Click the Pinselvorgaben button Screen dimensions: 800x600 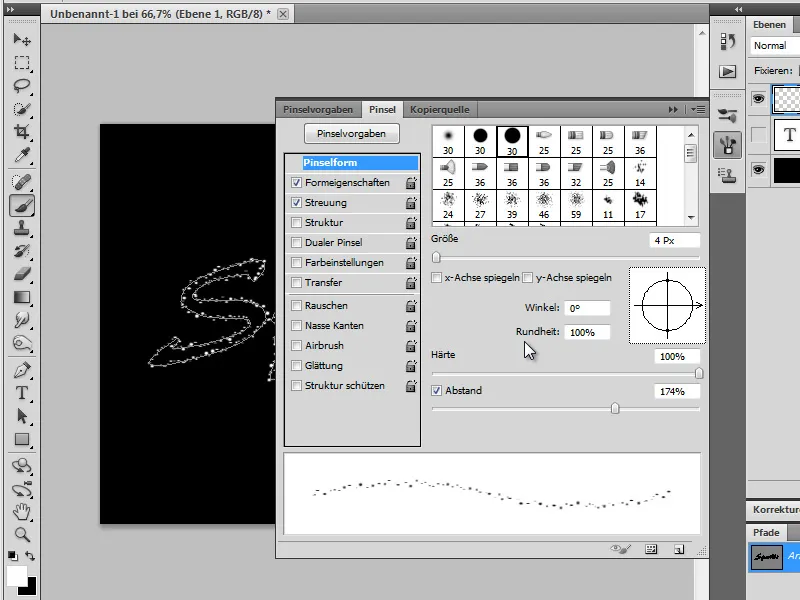(352, 134)
